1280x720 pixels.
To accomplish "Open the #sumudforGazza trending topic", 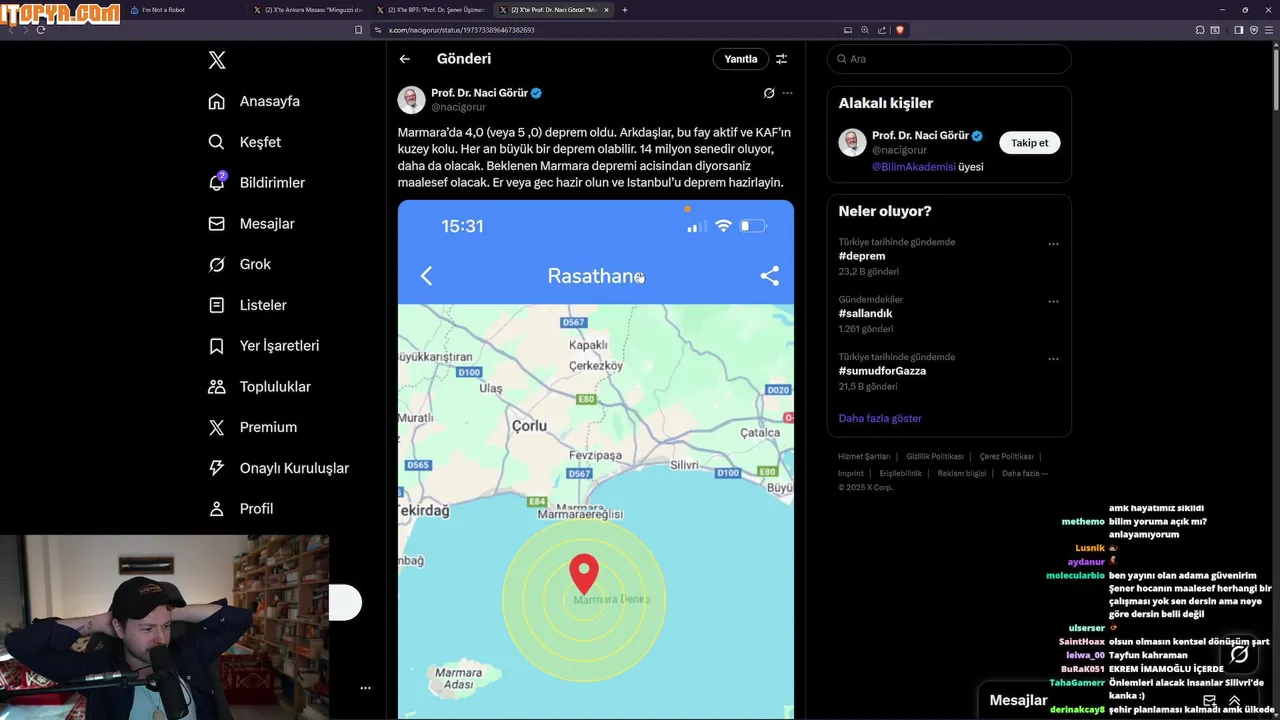I will [x=883, y=371].
